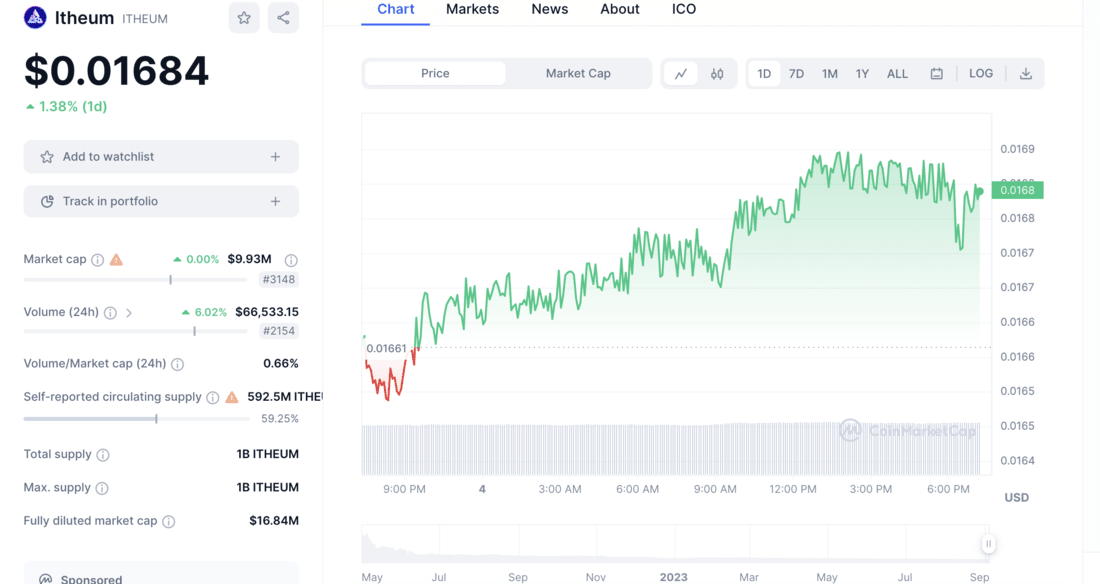Select Price chart toggle
The image size is (1100, 584).
[x=435, y=74]
